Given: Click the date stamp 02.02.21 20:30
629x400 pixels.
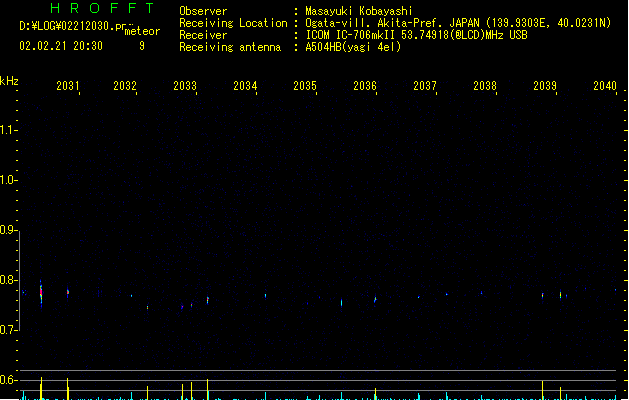Looking at the screenshot, I should [x=61, y=46].
